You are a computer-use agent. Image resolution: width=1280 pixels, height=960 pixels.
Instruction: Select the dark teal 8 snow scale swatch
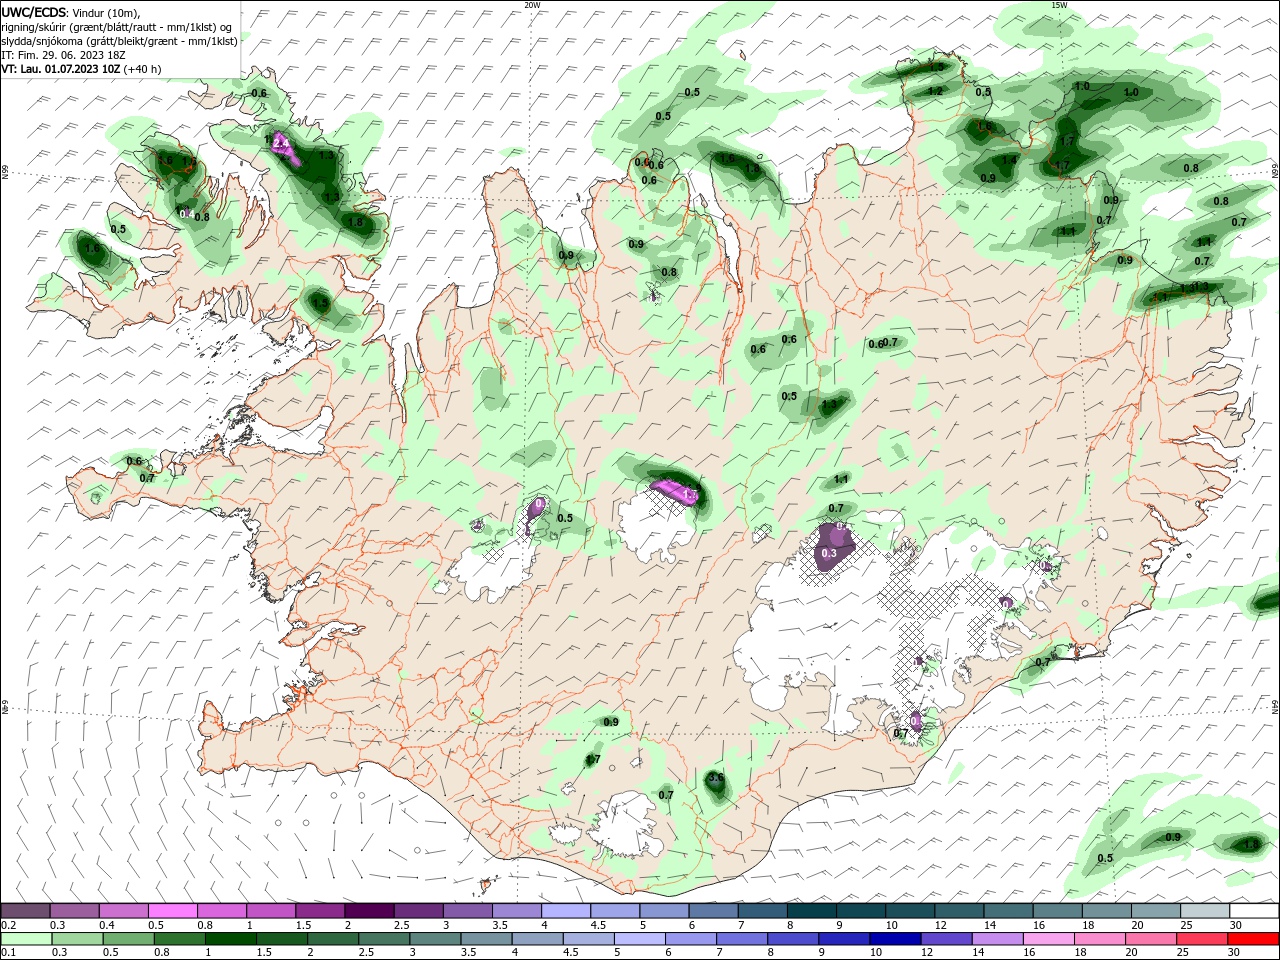point(812,911)
